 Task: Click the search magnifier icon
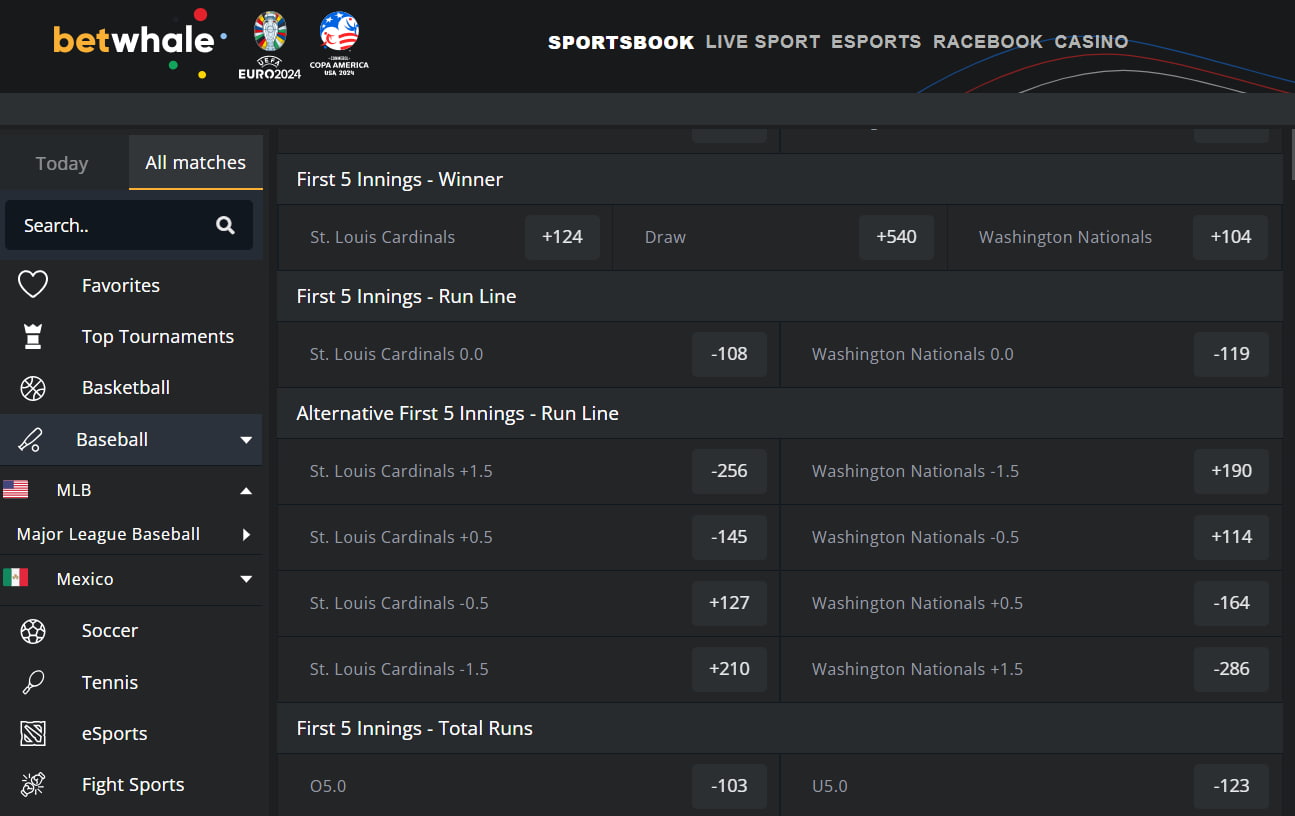point(226,225)
